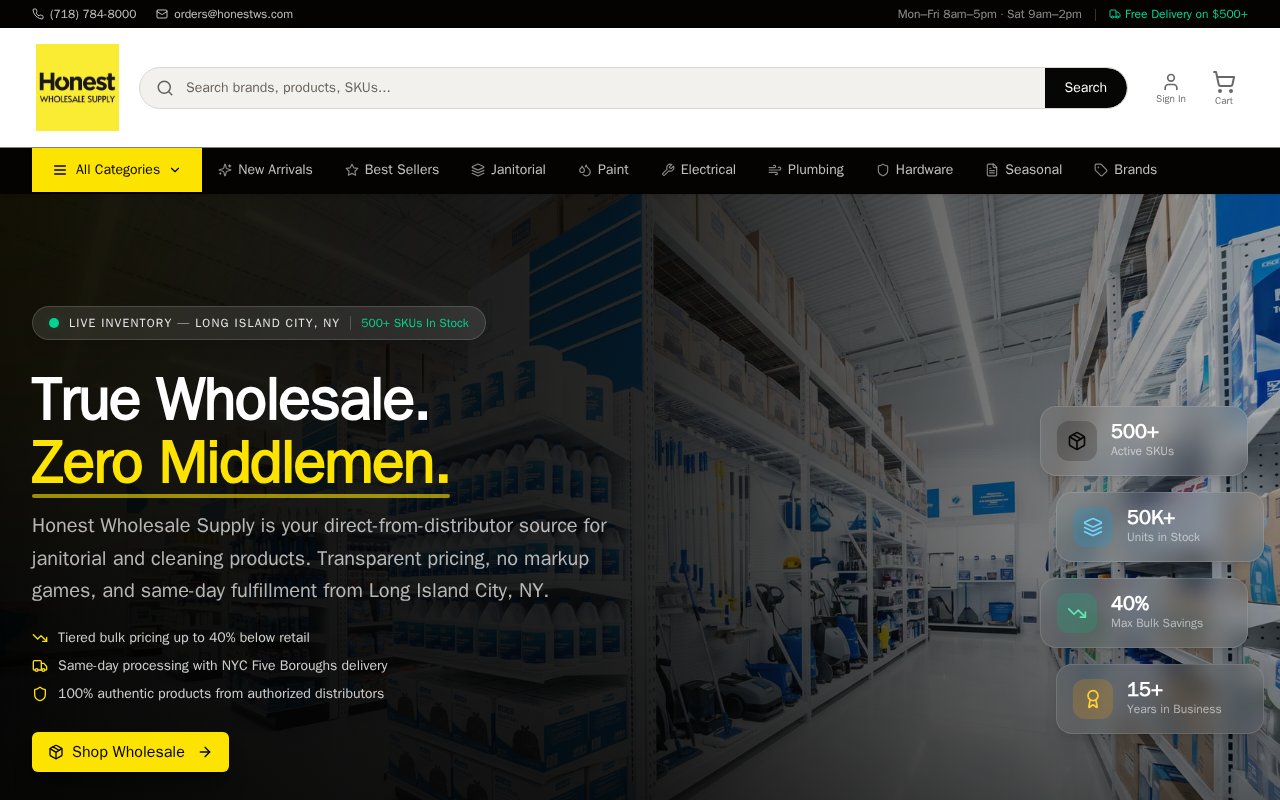
Task: Open the shopping Cart icon
Action: tap(1224, 81)
